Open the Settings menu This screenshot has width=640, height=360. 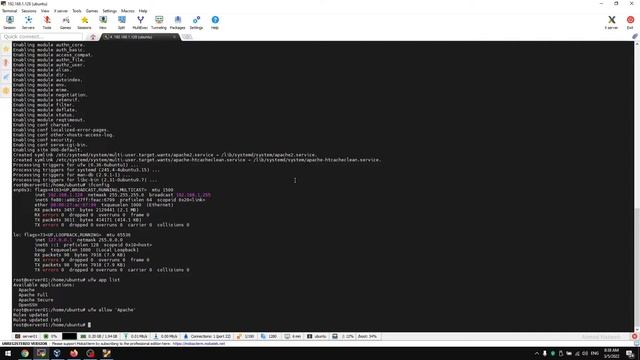(x=109, y=11)
